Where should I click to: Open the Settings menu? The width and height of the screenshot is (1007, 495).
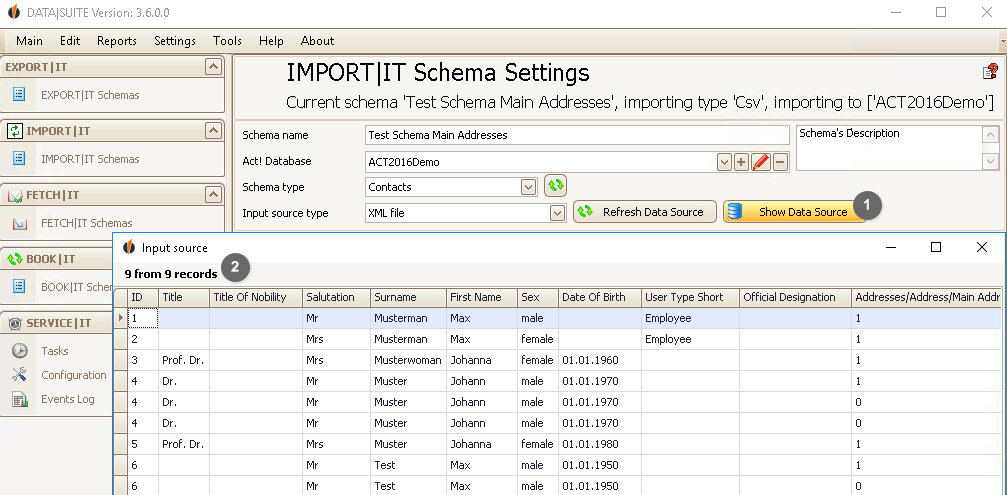pyautogui.click(x=175, y=40)
